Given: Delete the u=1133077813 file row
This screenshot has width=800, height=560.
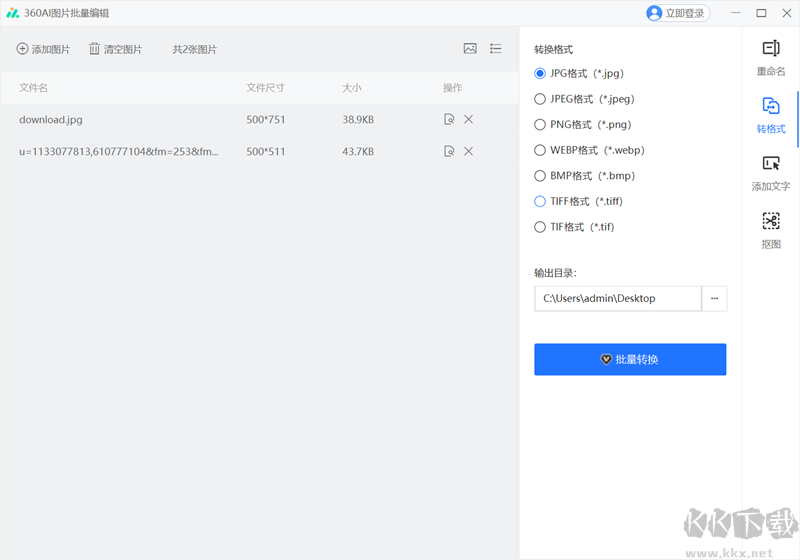Looking at the screenshot, I should 469,152.
